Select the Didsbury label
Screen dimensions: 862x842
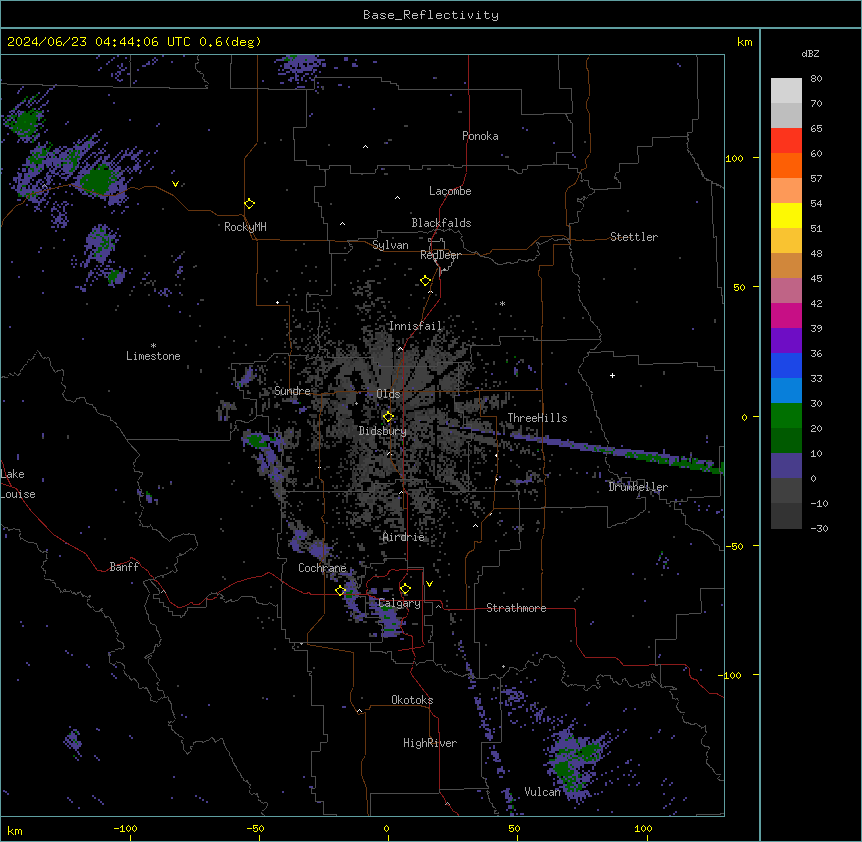383,431
